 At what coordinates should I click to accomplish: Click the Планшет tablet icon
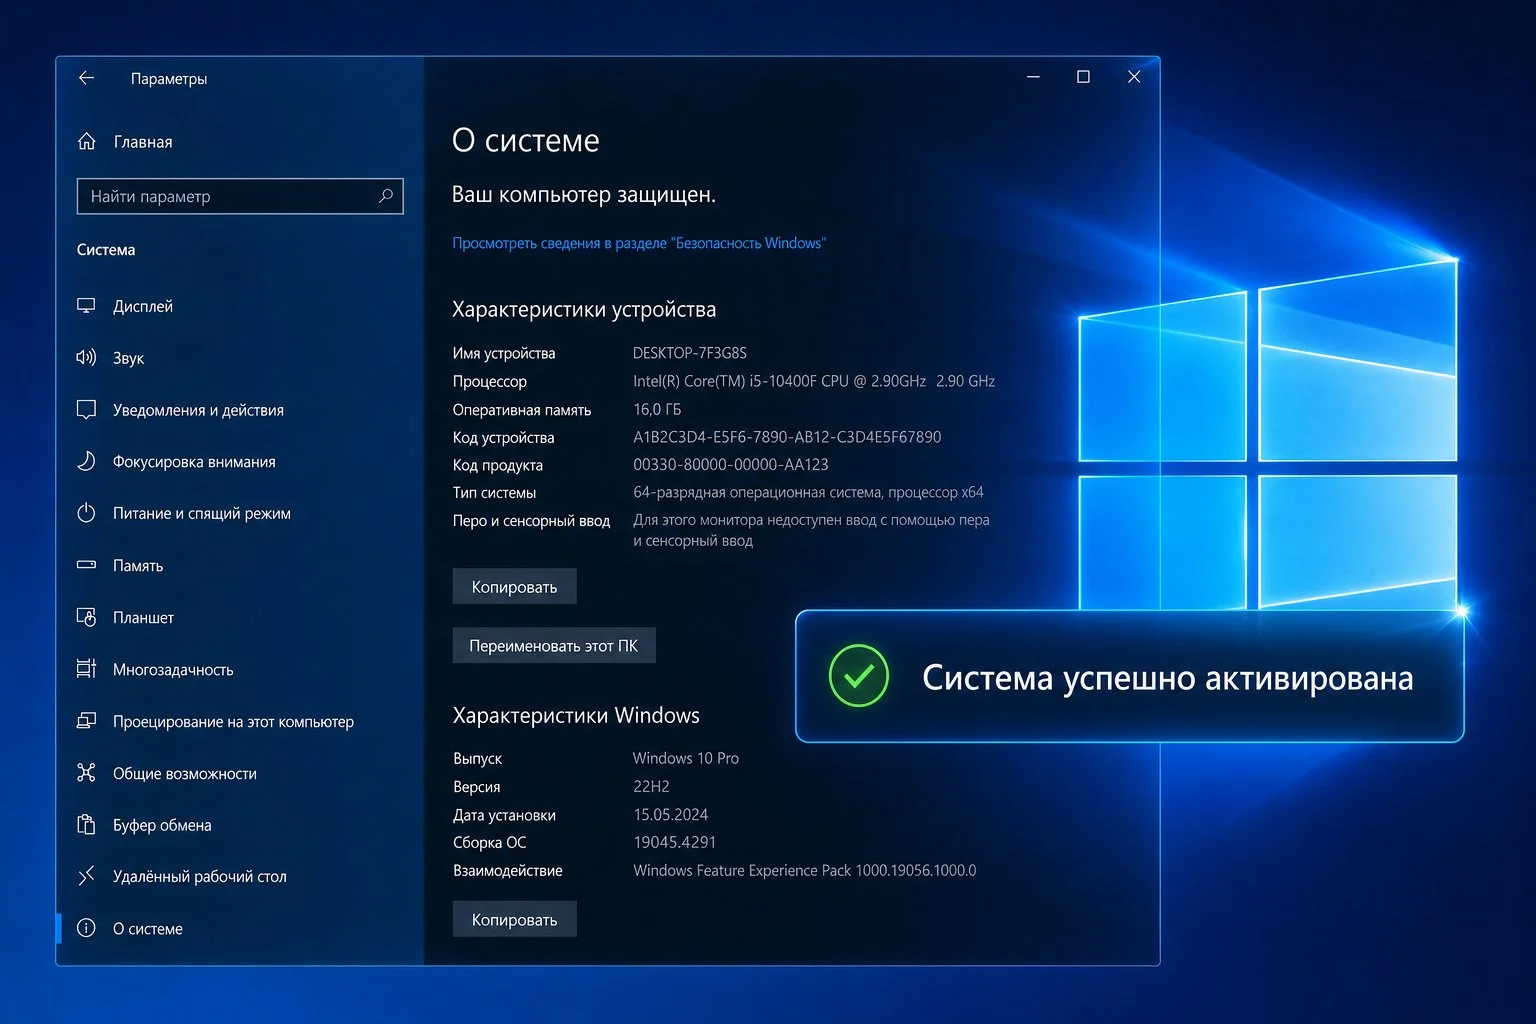(87, 617)
